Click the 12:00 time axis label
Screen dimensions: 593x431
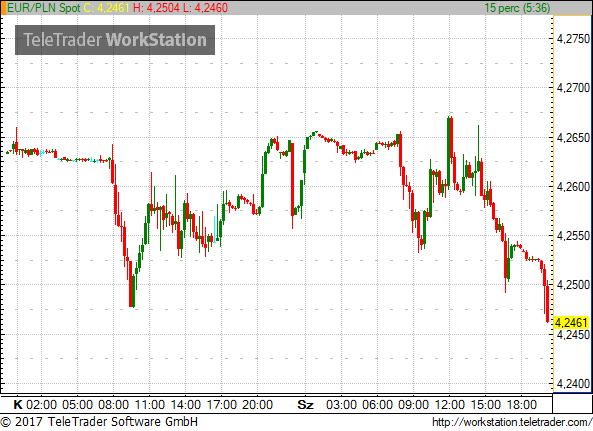coord(449,405)
